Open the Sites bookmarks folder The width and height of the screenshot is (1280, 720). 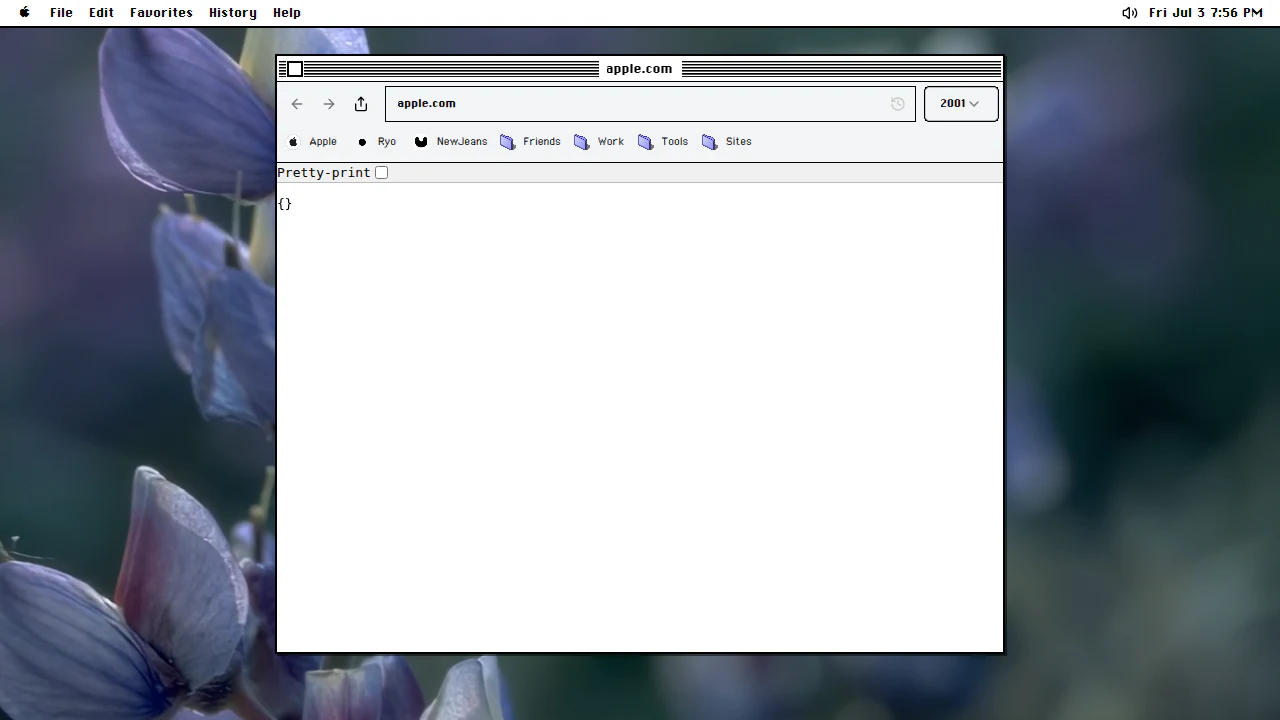tap(727, 142)
